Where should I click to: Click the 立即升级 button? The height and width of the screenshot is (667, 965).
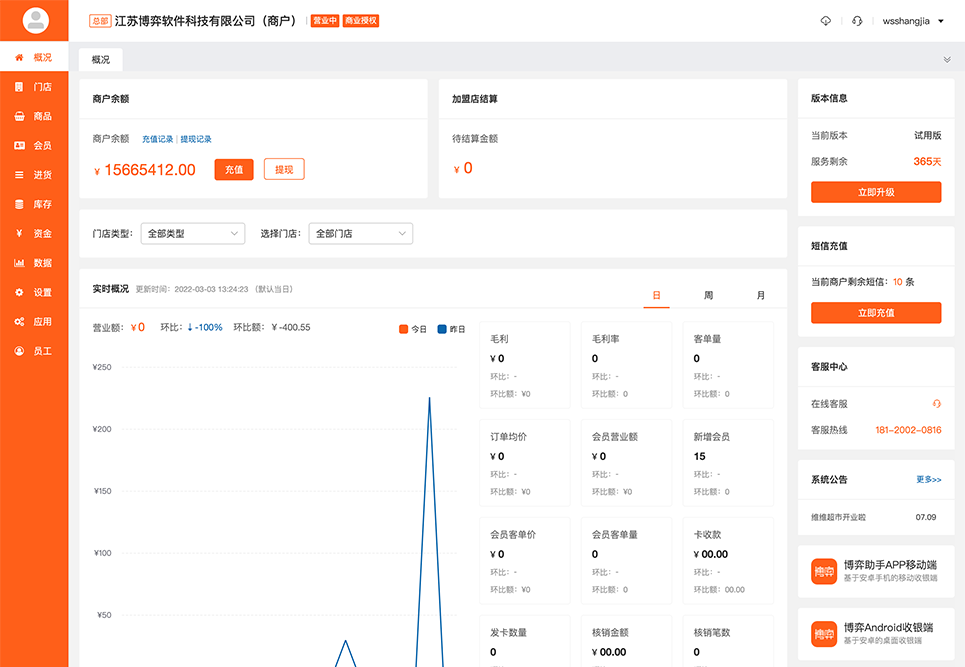(876, 192)
